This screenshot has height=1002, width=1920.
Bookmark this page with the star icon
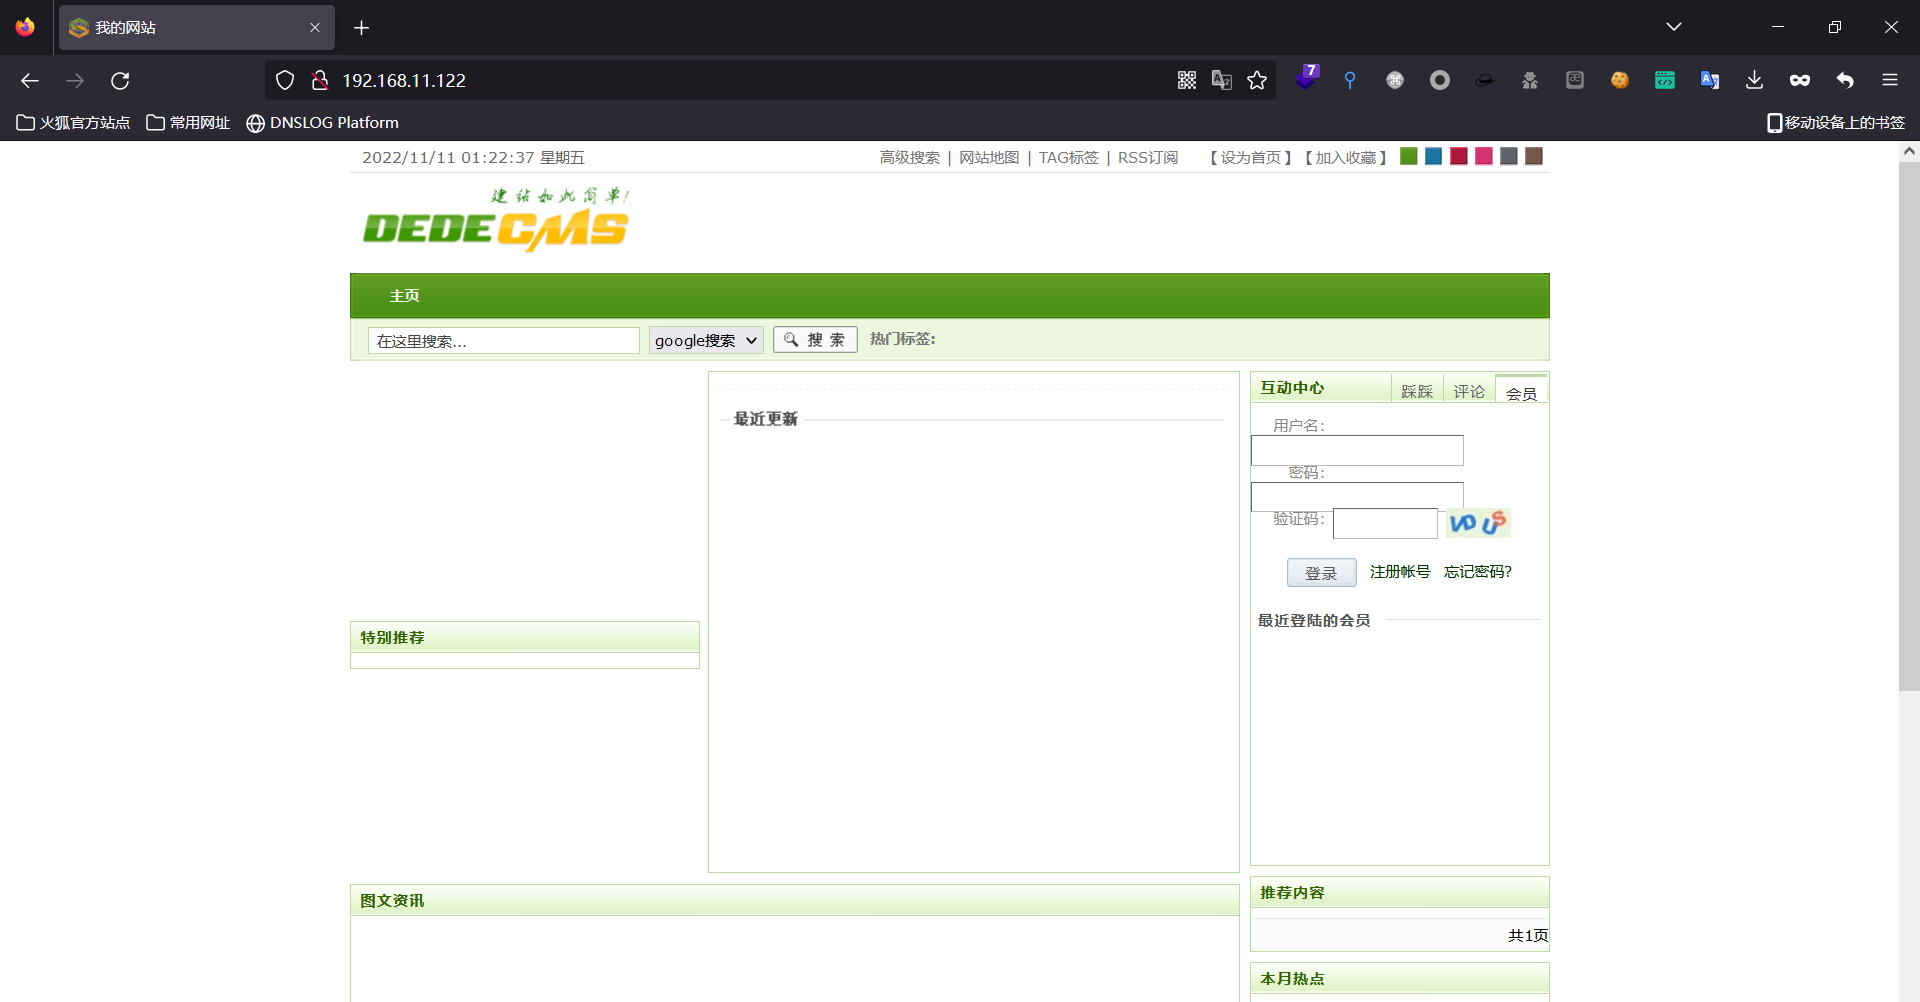click(1257, 80)
